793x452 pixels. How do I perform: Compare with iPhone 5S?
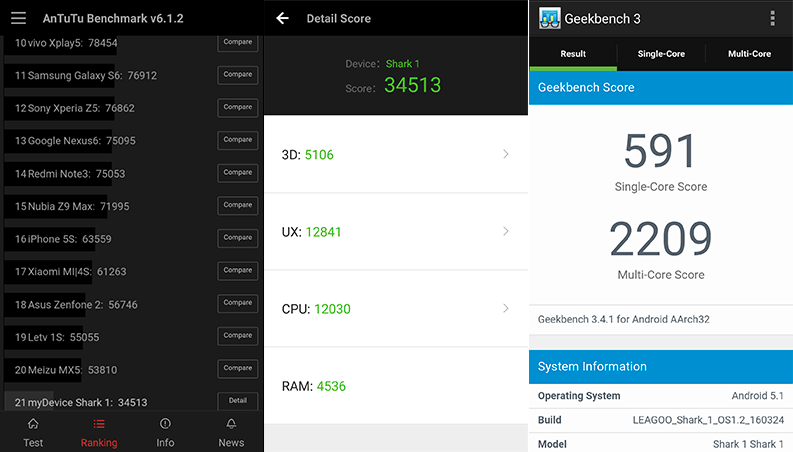(x=238, y=238)
